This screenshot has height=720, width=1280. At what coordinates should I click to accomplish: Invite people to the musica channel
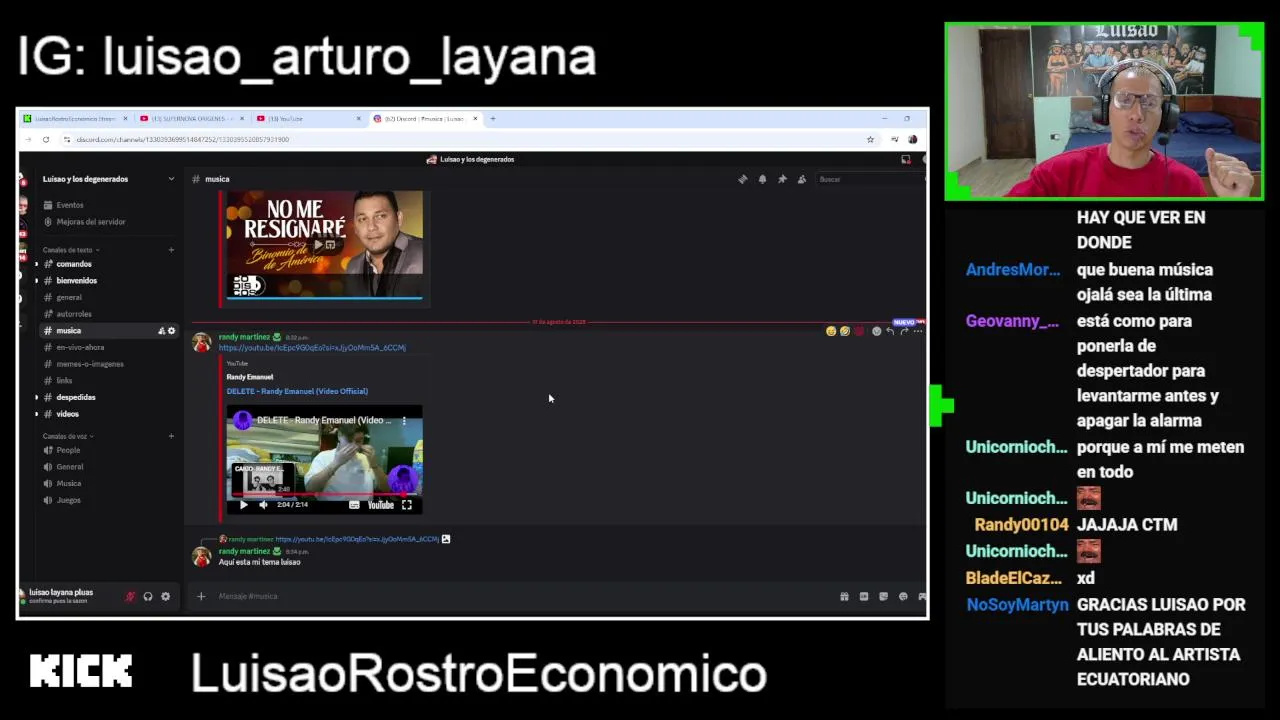point(161,331)
